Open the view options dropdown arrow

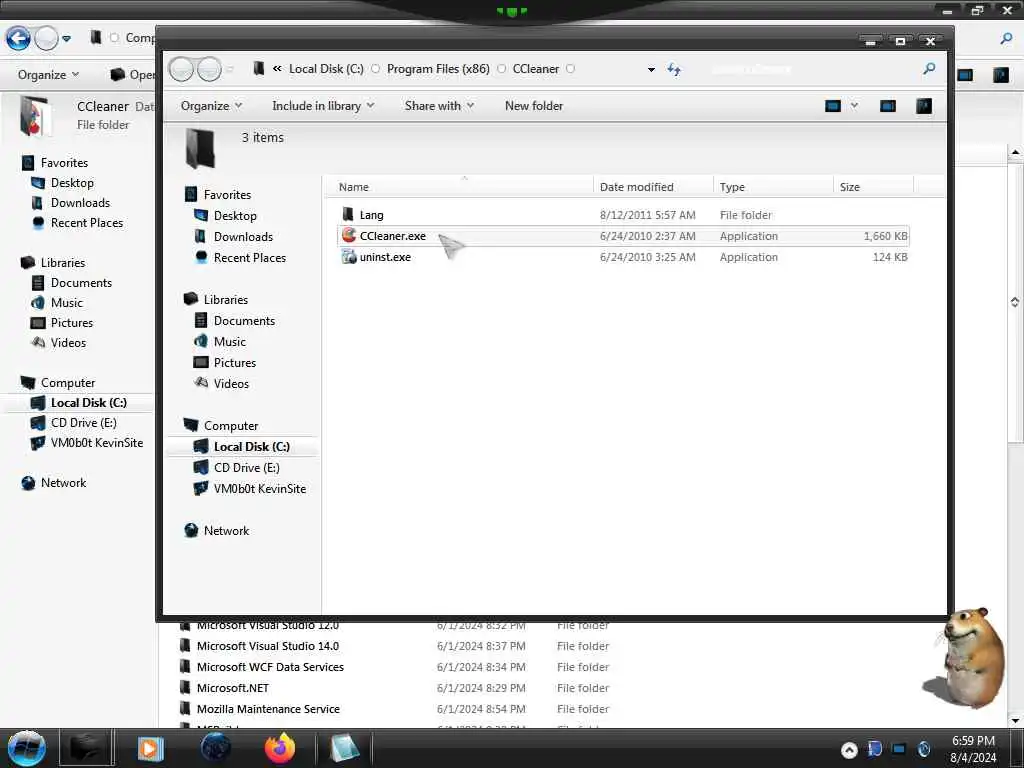coord(854,106)
